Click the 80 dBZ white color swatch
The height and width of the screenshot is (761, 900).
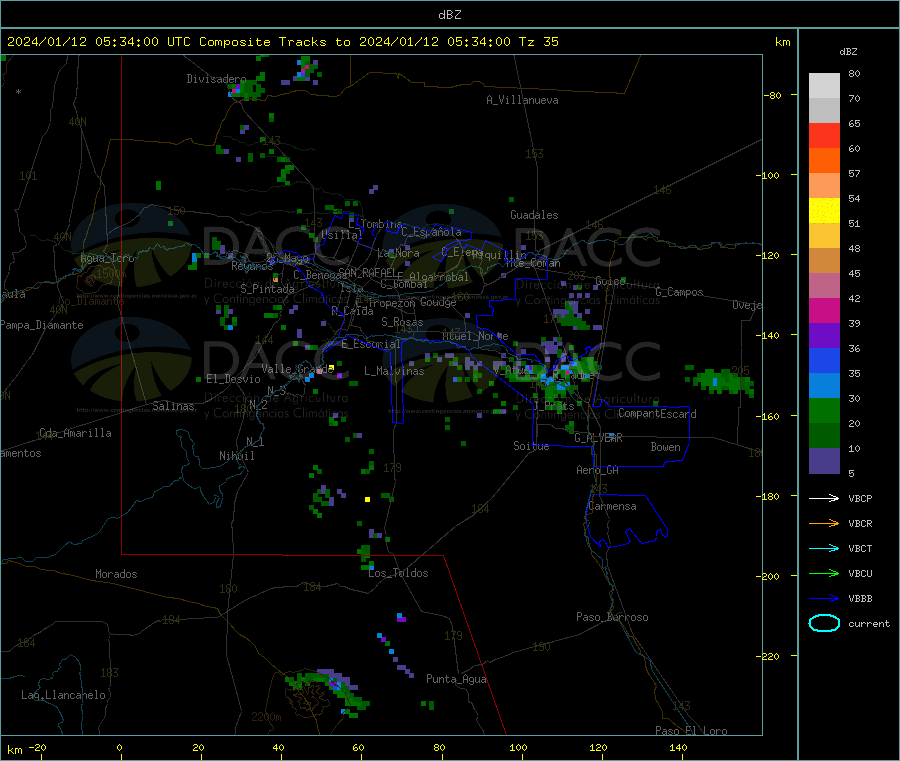pyautogui.click(x=824, y=86)
